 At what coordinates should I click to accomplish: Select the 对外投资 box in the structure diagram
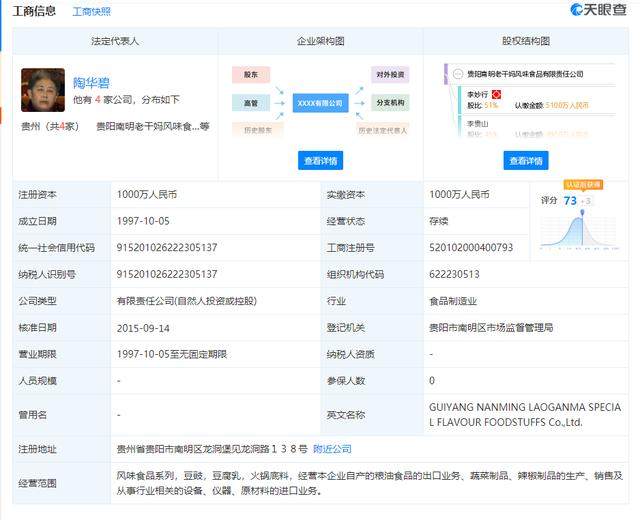[x=390, y=75]
